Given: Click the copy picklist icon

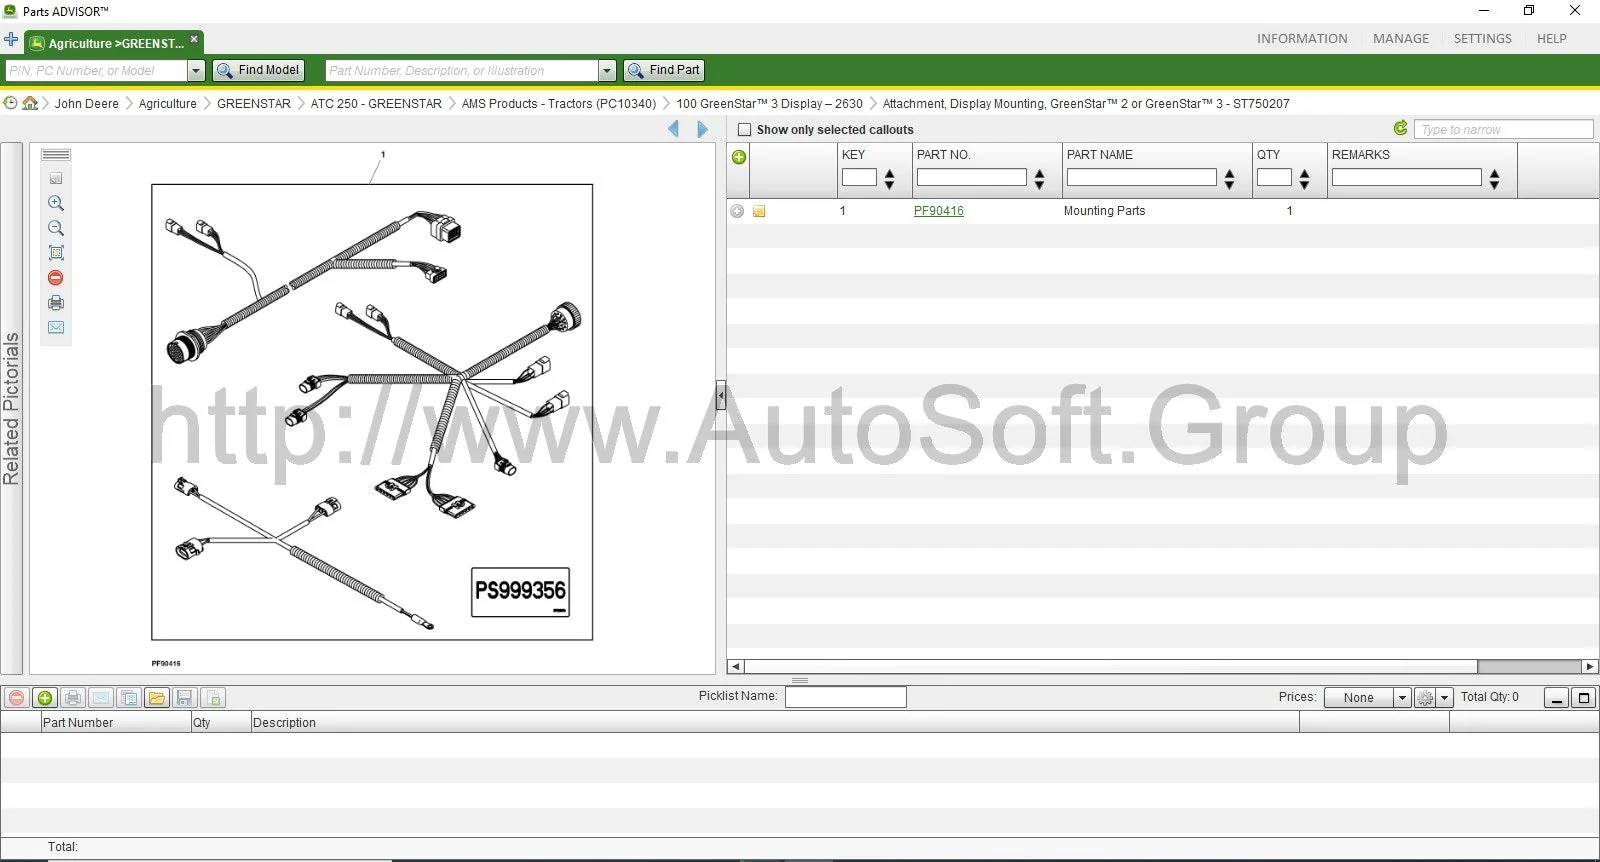Looking at the screenshot, I should coord(129,698).
